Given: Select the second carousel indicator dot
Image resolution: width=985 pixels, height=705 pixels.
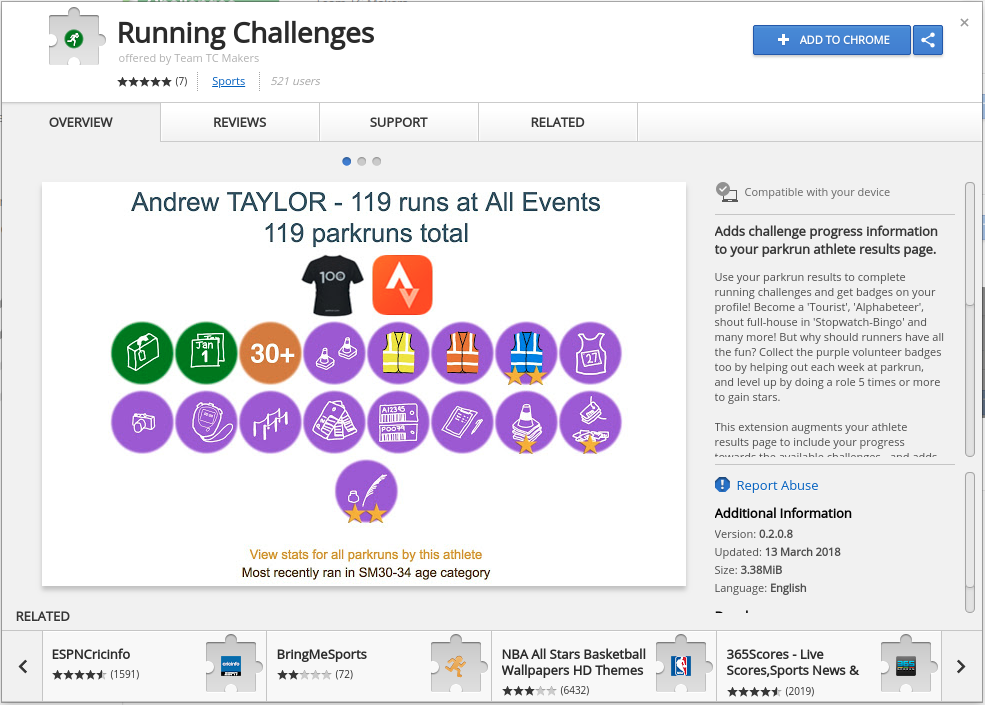Looking at the screenshot, I should pyautogui.click(x=361, y=161).
